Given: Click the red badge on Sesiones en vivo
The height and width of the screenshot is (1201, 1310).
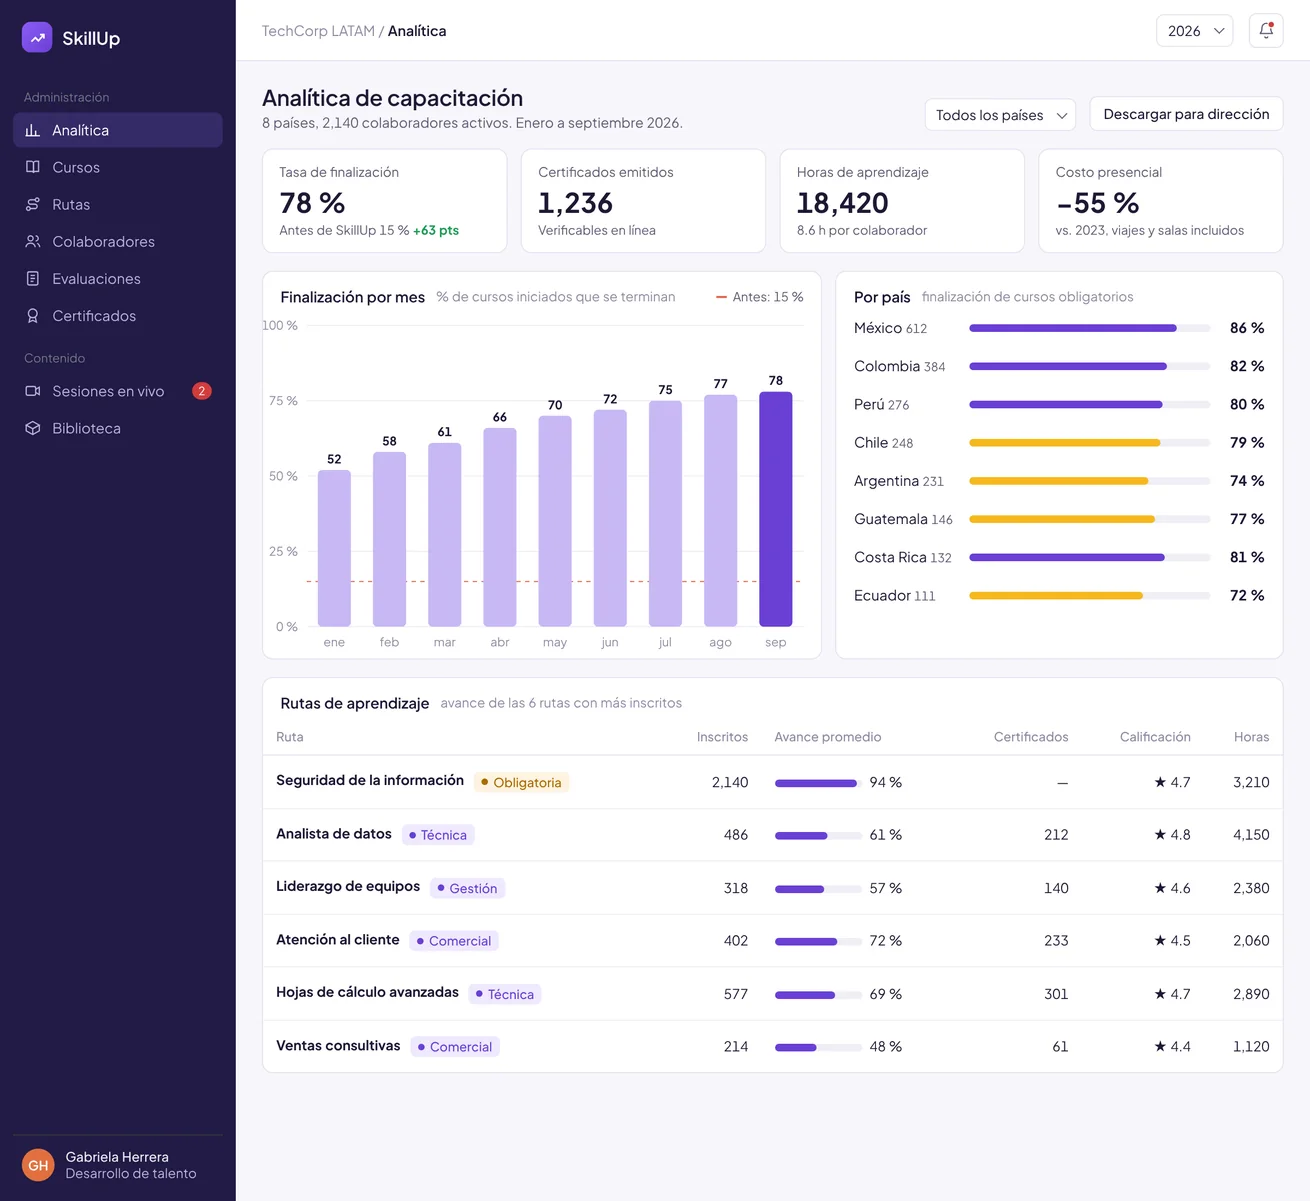Looking at the screenshot, I should [x=202, y=391].
